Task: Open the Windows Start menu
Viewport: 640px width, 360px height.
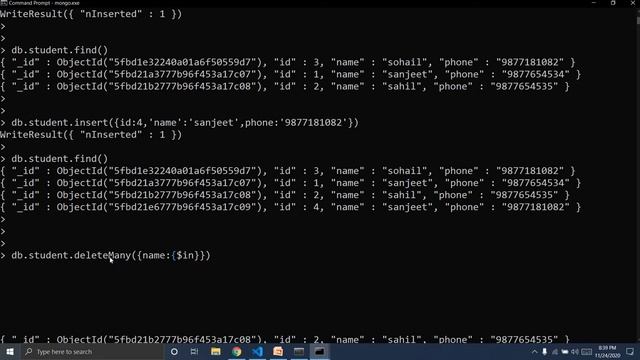Action: click(10, 351)
